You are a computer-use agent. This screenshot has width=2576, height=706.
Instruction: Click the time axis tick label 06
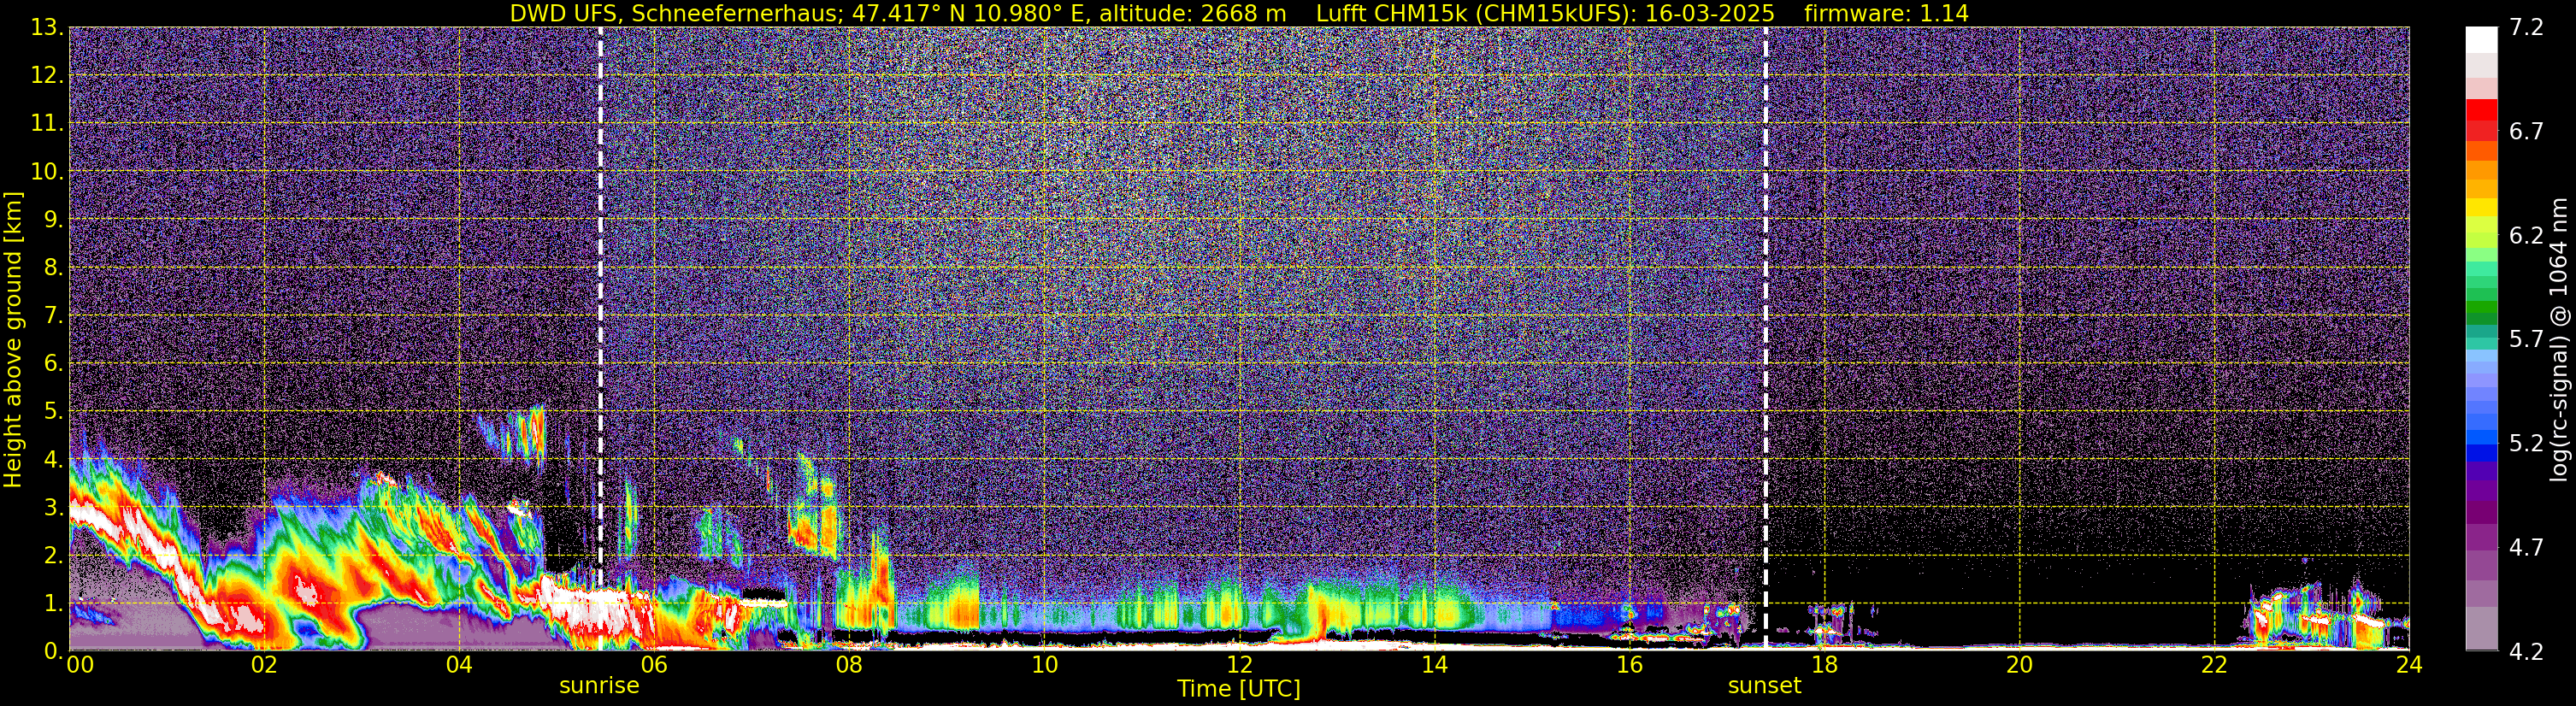654,665
